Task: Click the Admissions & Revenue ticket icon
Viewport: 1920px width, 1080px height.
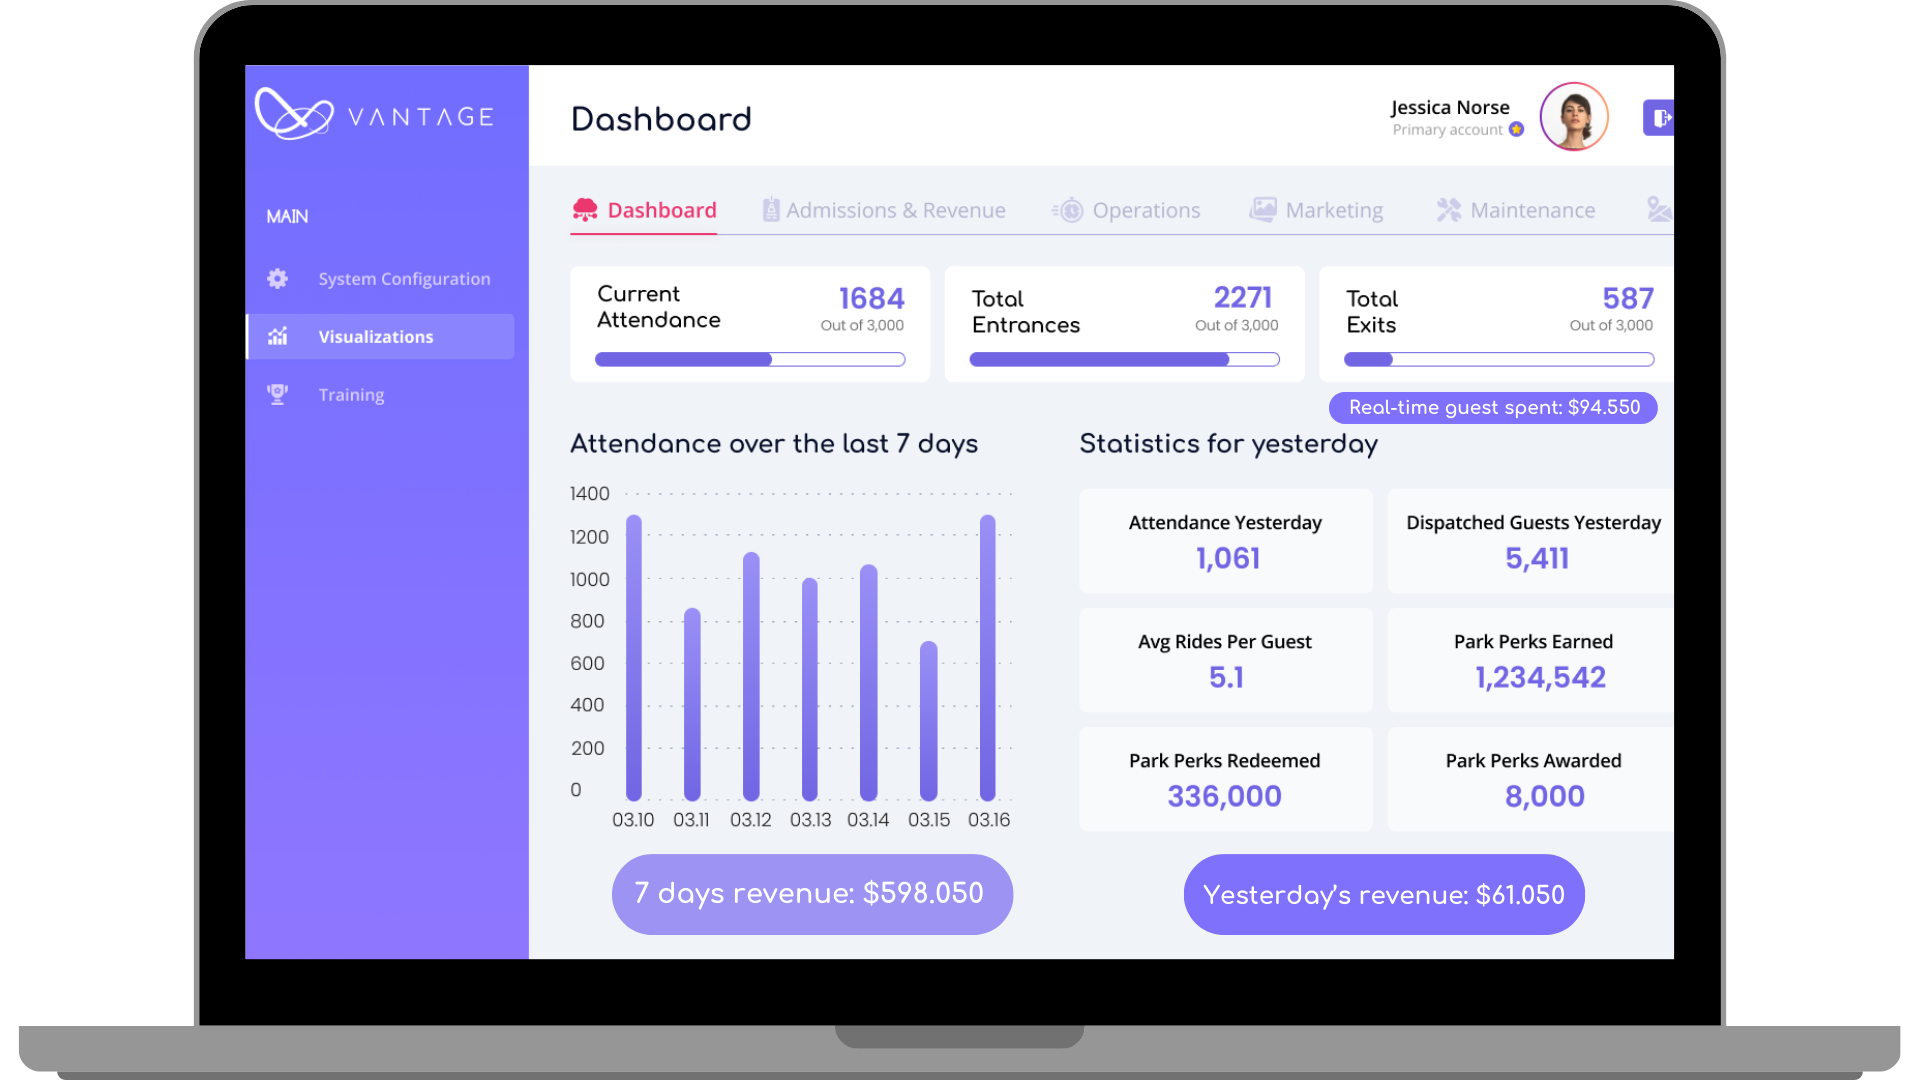Action: [x=771, y=210]
